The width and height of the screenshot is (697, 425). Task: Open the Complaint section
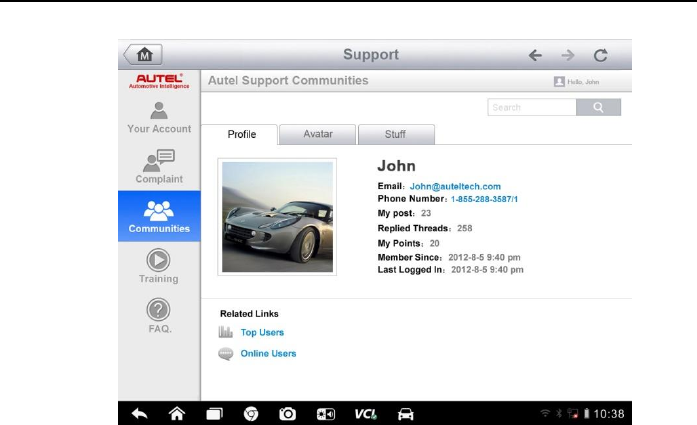[x=159, y=167]
